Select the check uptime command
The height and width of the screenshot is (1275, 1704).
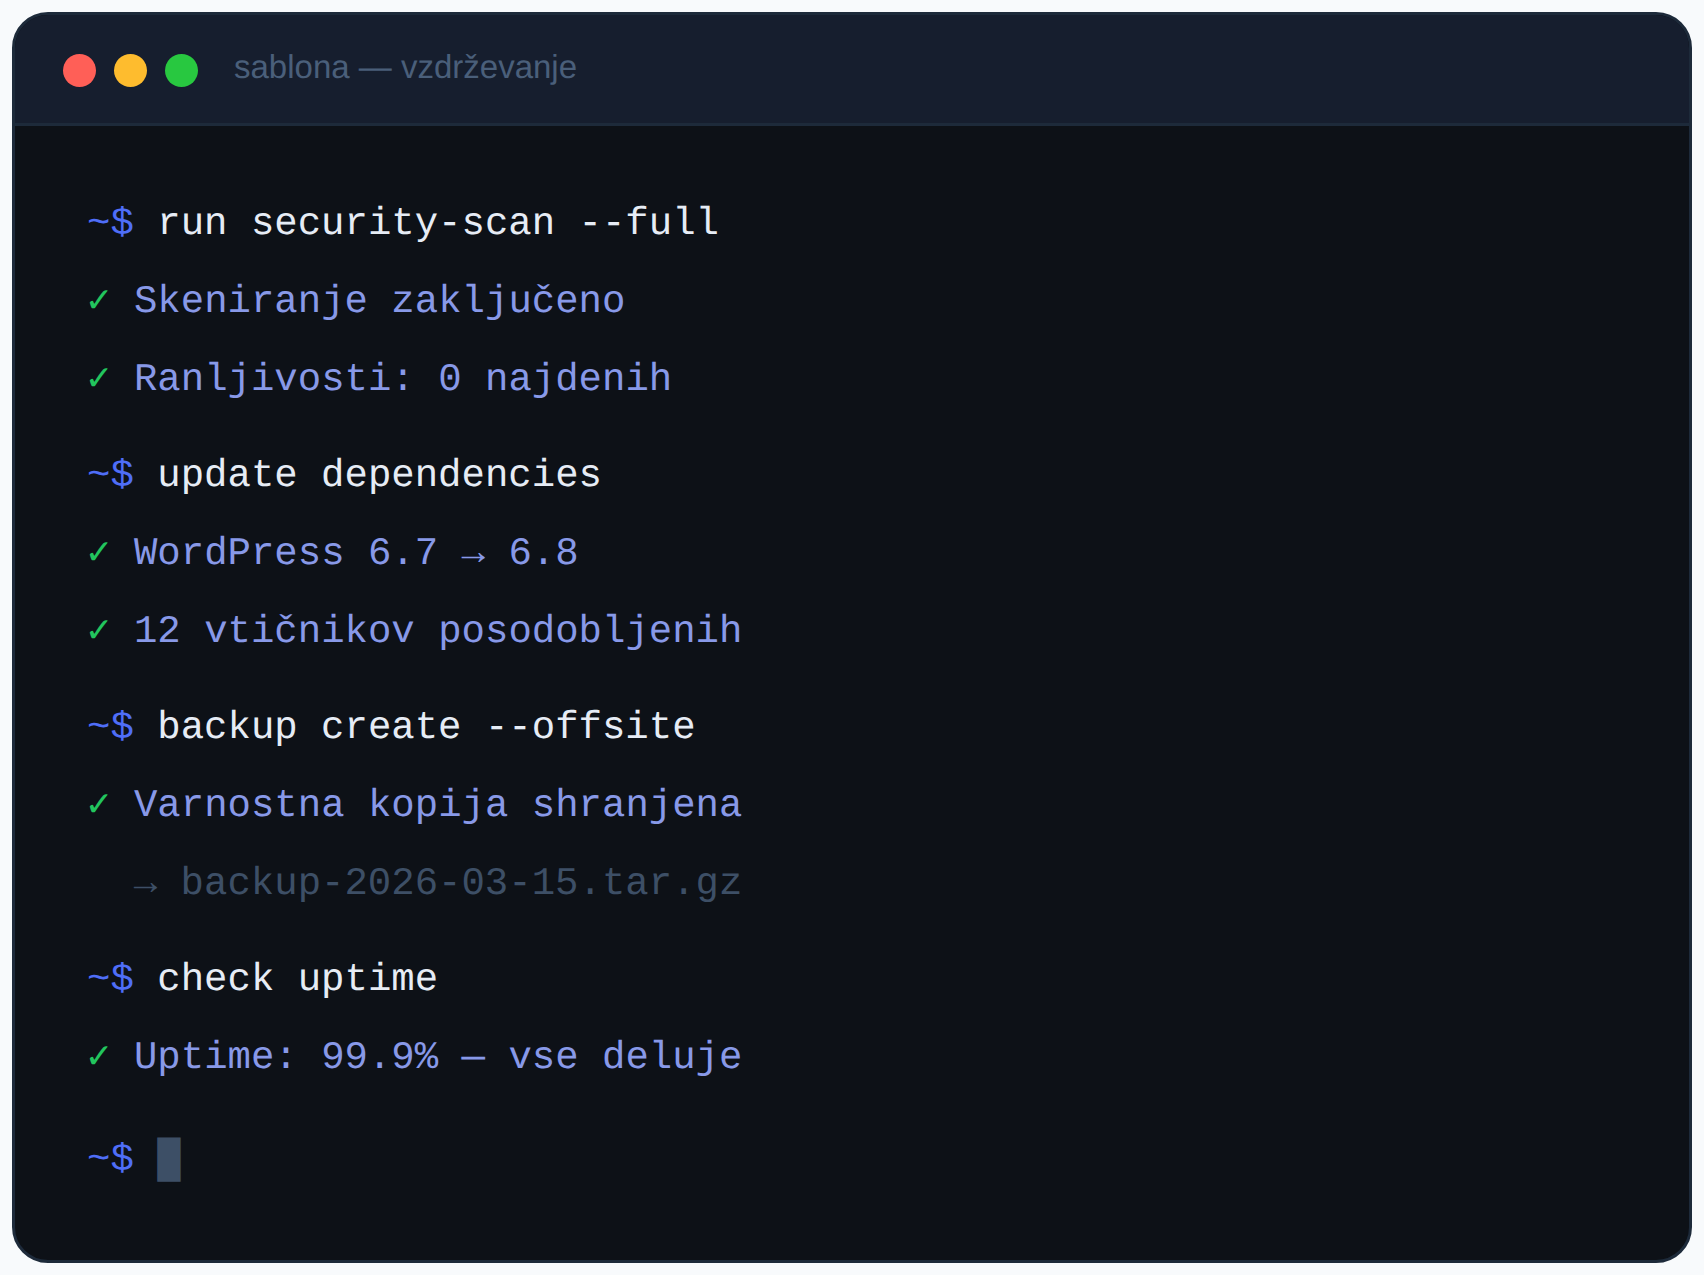click(x=297, y=978)
